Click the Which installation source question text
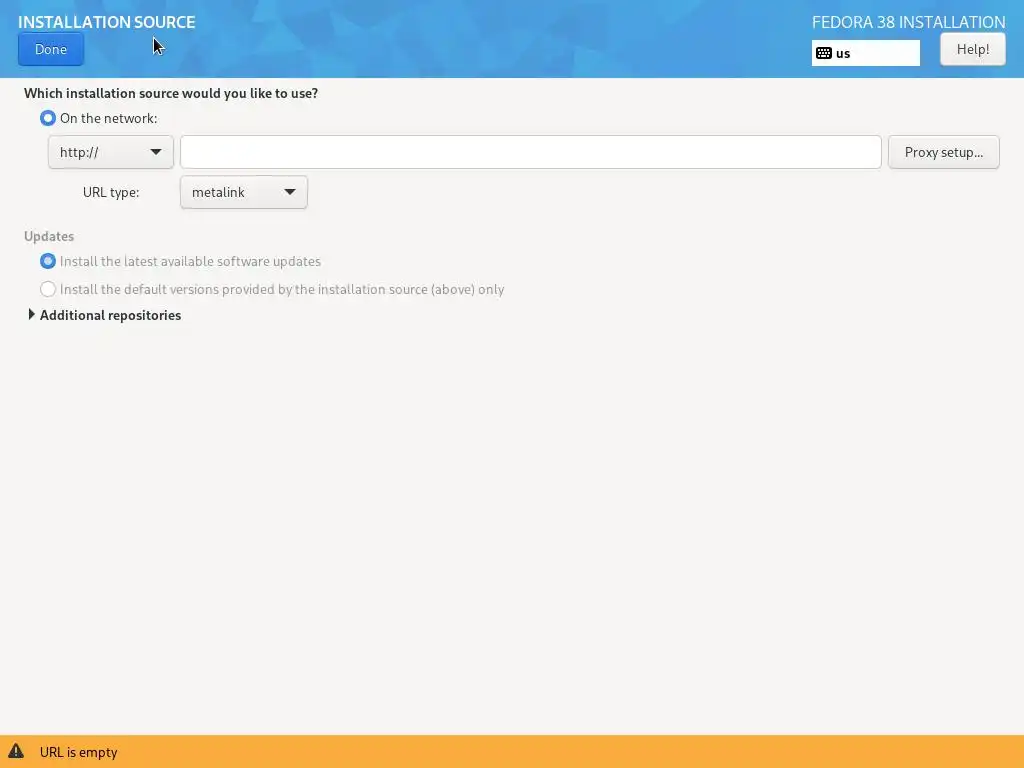This screenshot has height=768, width=1024. pos(171,93)
